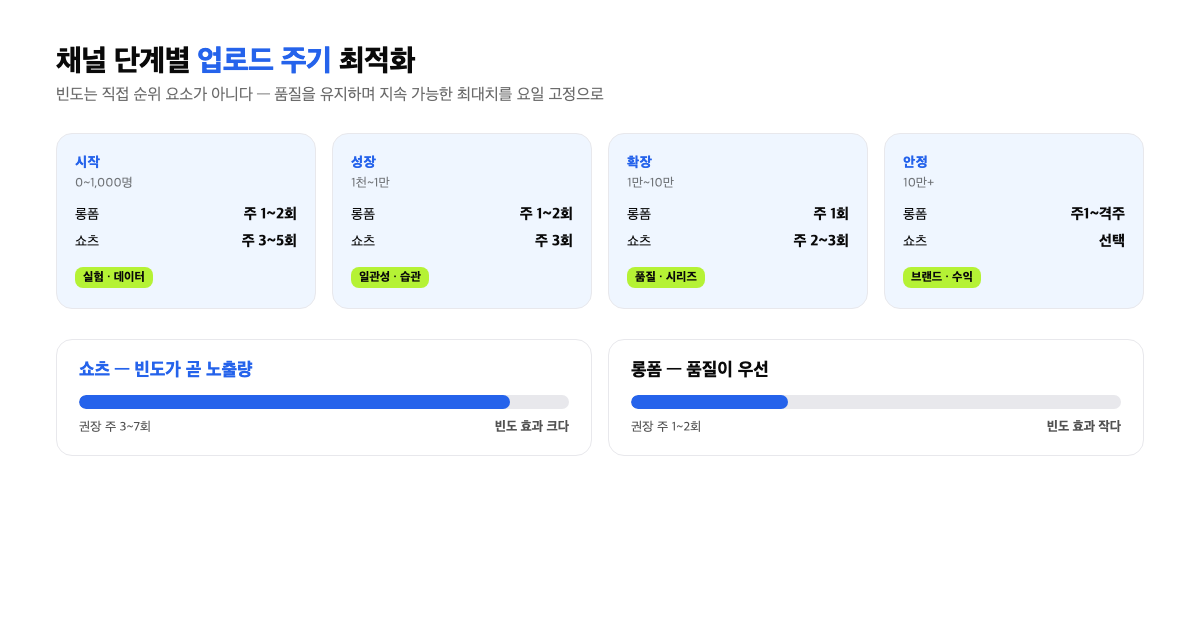The height and width of the screenshot is (640, 1200).
Task: Click the 빈도 효과 크다 label
Action: point(532,426)
